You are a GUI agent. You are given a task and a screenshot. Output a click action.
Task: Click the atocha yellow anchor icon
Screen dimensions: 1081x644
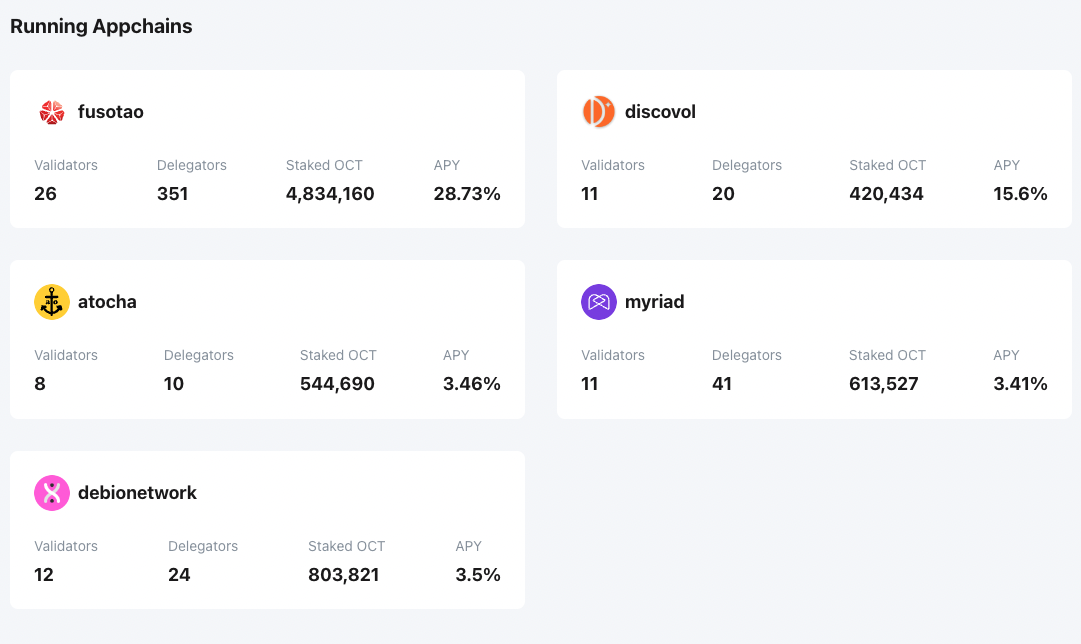click(52, 302)
